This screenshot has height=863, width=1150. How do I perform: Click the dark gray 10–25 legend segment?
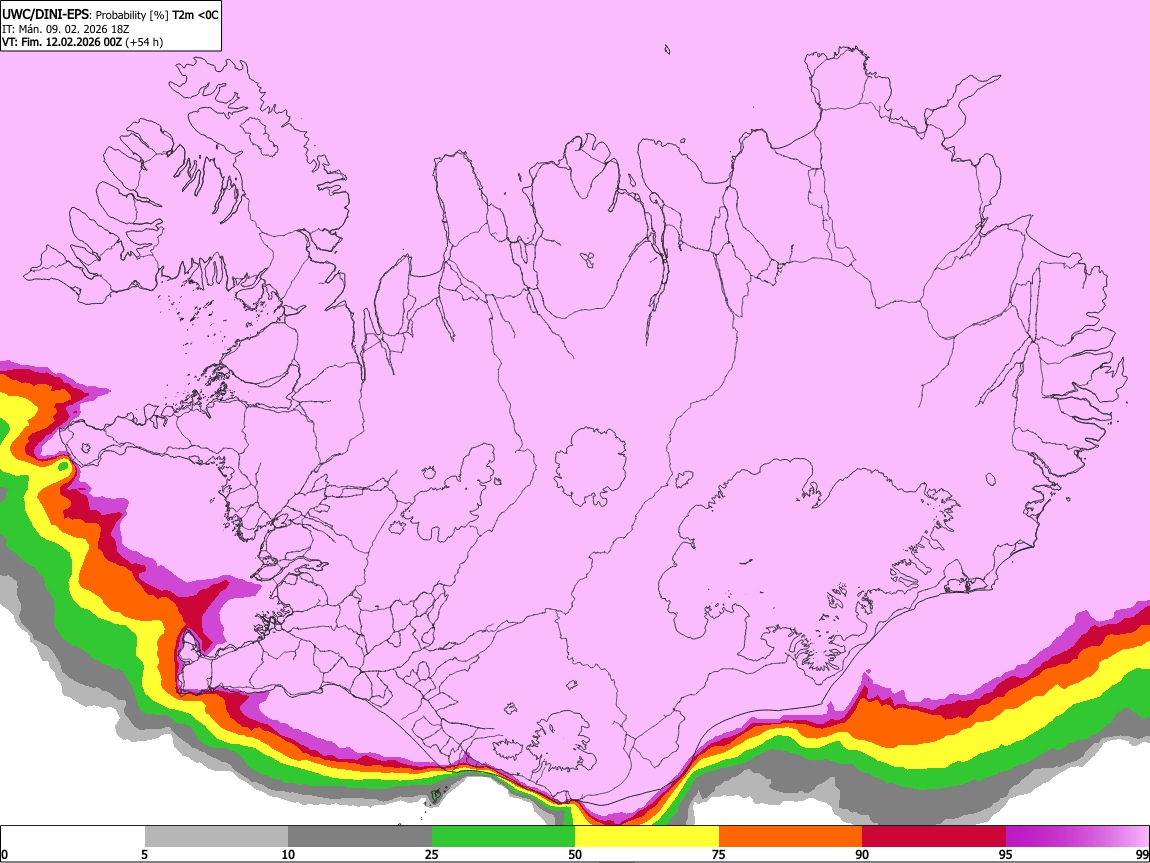(360, 837)
